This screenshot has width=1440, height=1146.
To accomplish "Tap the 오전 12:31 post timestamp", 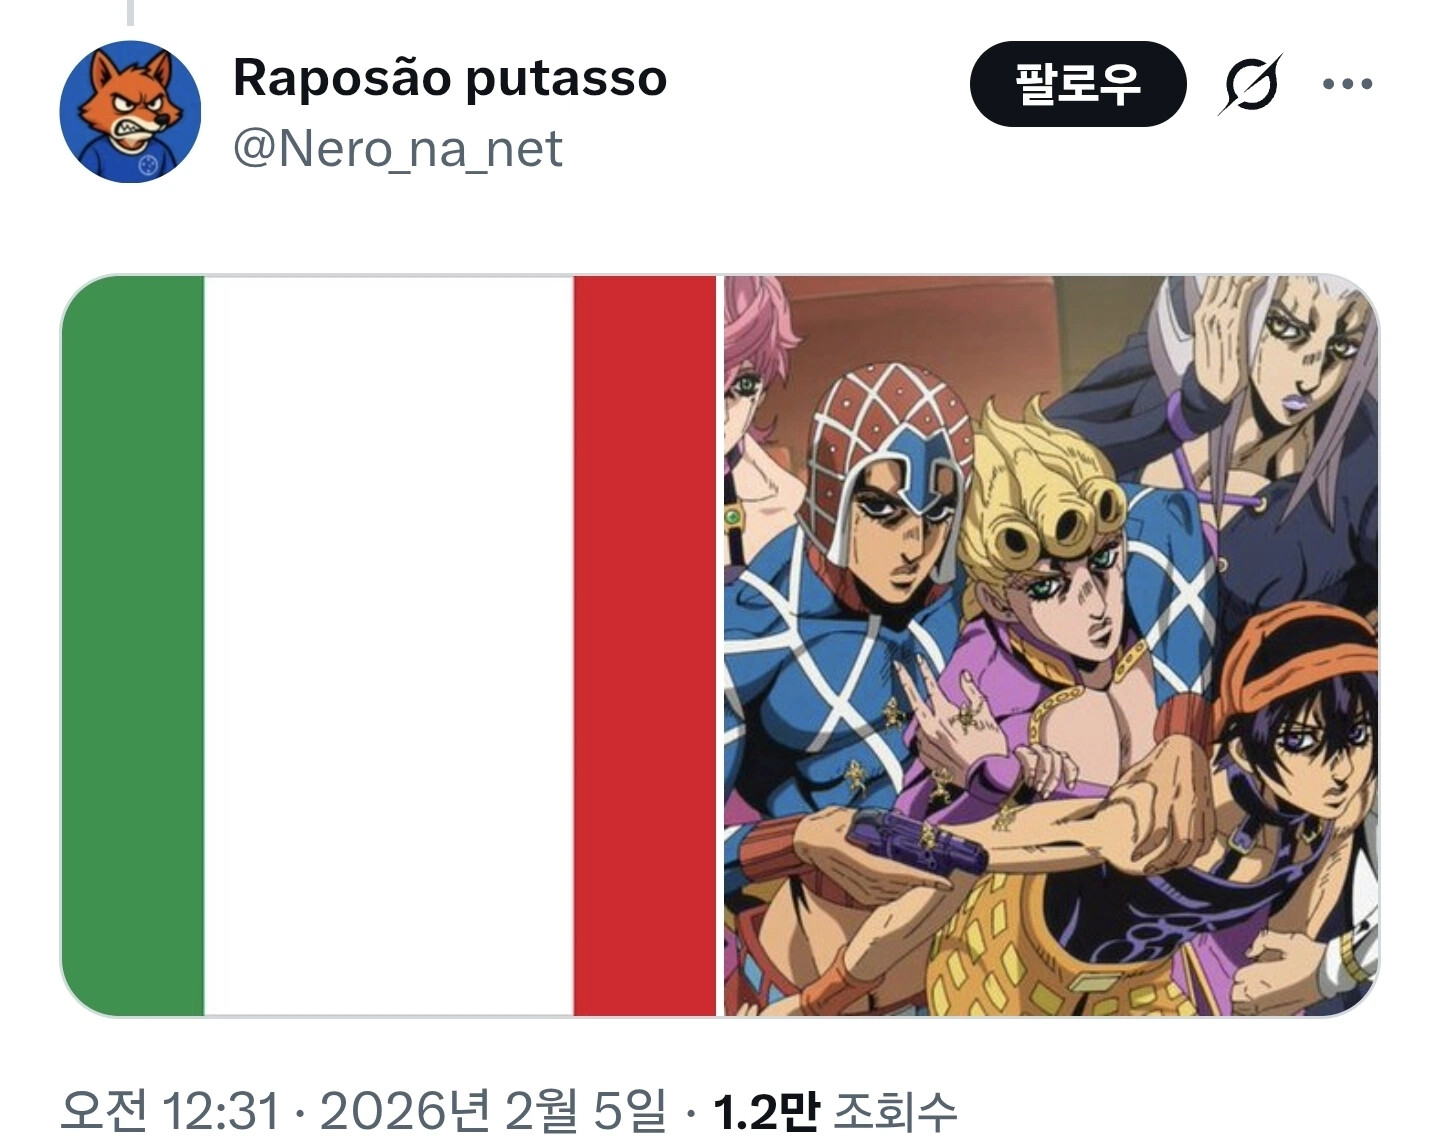I will click(x=170, y=1111).
